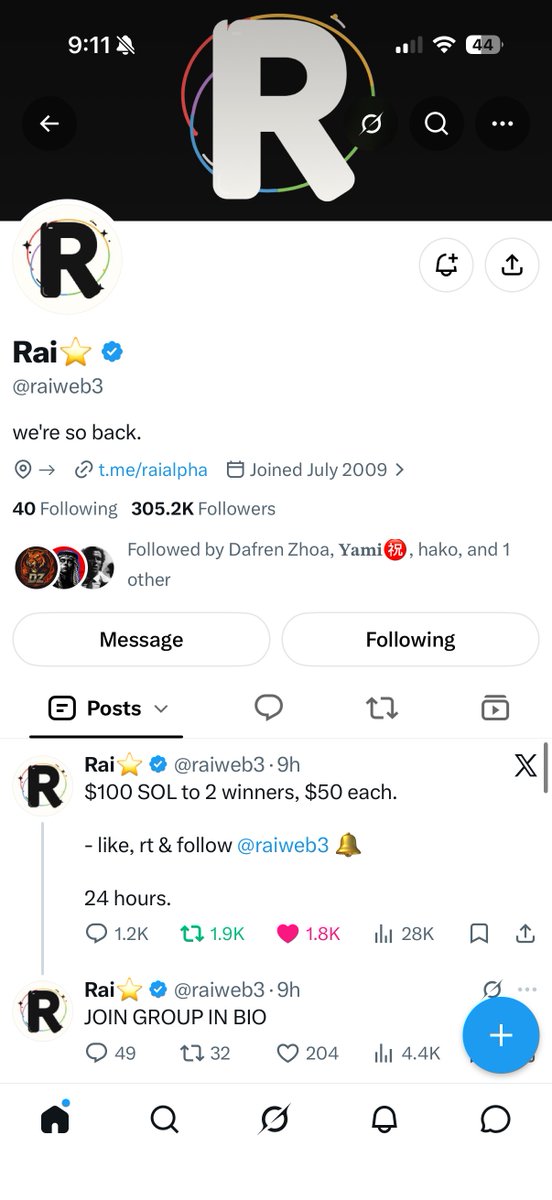Expand the Joined July 2009 chevron

tap(400, 469)
